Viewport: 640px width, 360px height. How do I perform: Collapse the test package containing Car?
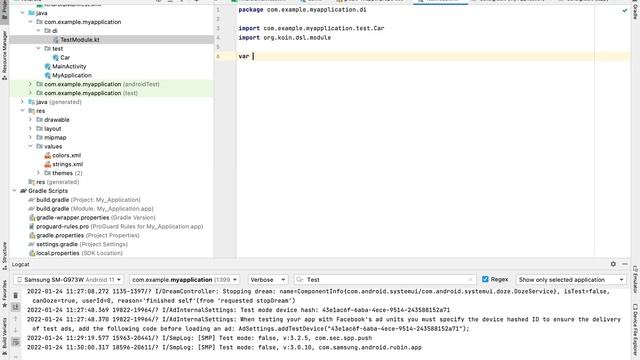(38, 49)
